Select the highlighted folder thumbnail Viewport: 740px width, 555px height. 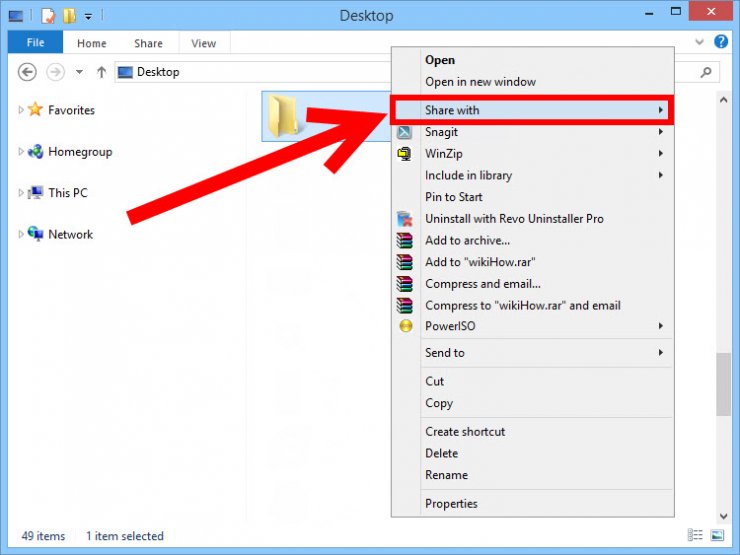(x=283, y=116)
